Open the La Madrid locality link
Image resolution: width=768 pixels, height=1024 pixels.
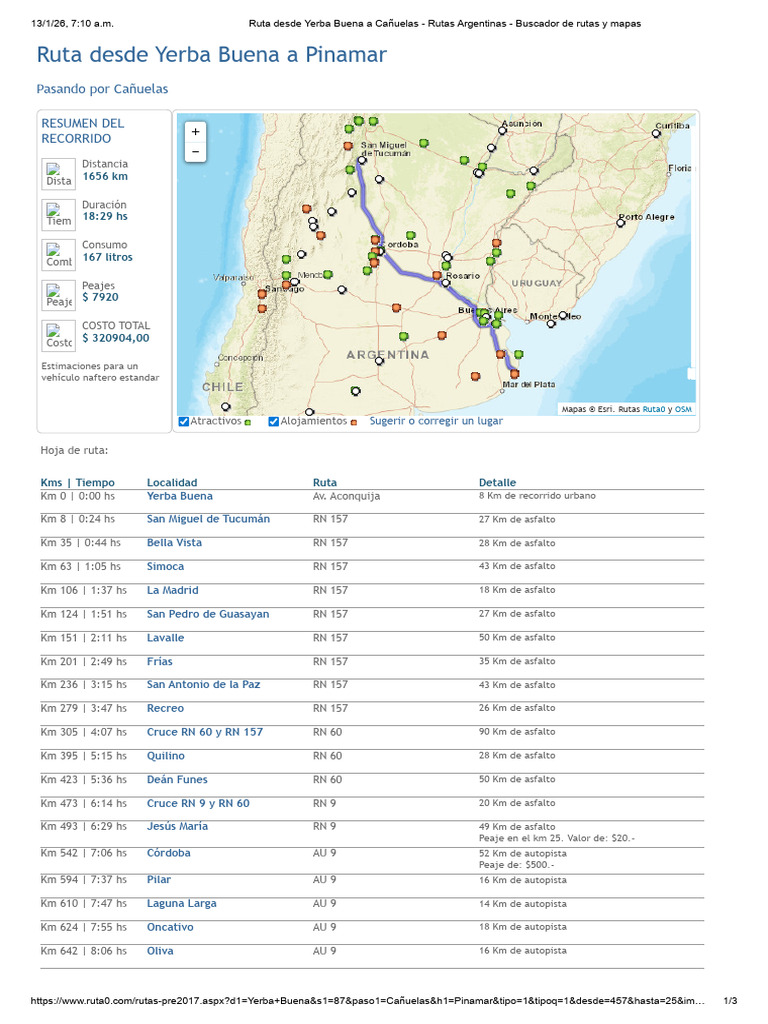coord(172,590)
